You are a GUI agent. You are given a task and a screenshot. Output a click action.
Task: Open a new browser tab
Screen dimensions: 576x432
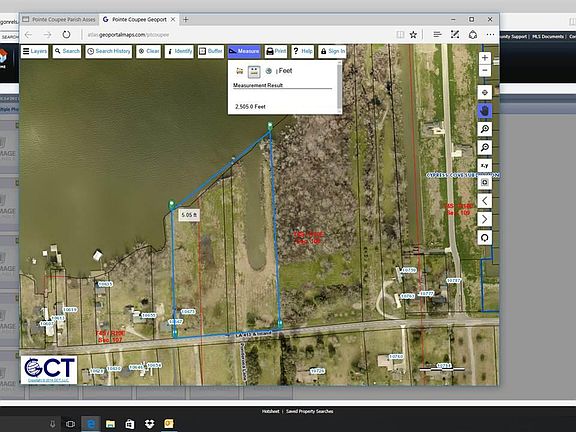(186, 19)
